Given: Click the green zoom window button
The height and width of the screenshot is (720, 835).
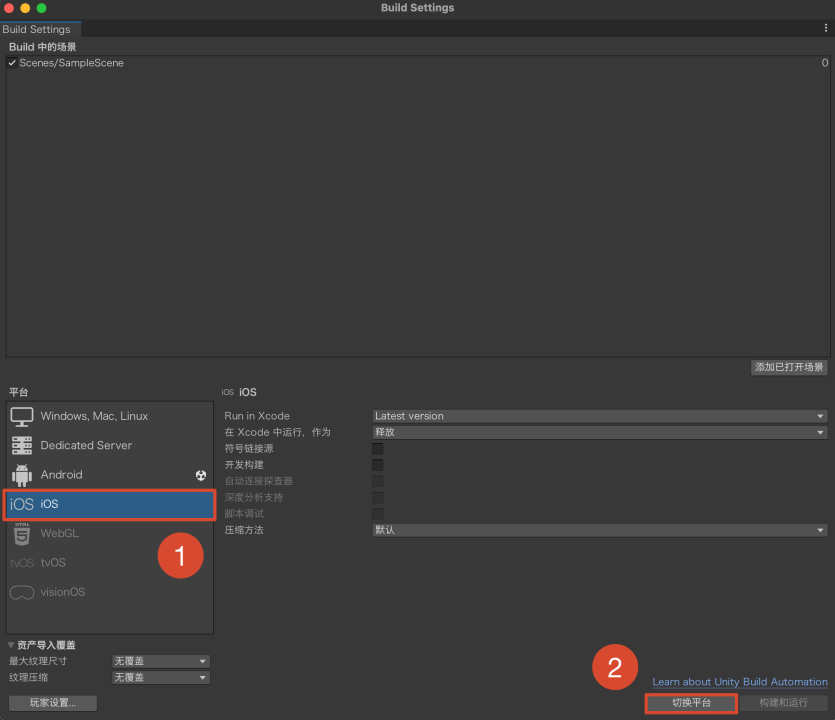Looking at the screenshot, I should 42,8.
